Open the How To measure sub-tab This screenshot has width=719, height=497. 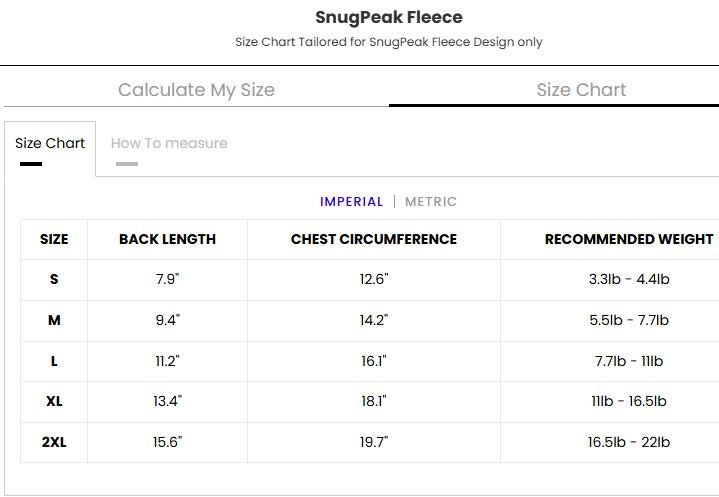pos(169,143)
